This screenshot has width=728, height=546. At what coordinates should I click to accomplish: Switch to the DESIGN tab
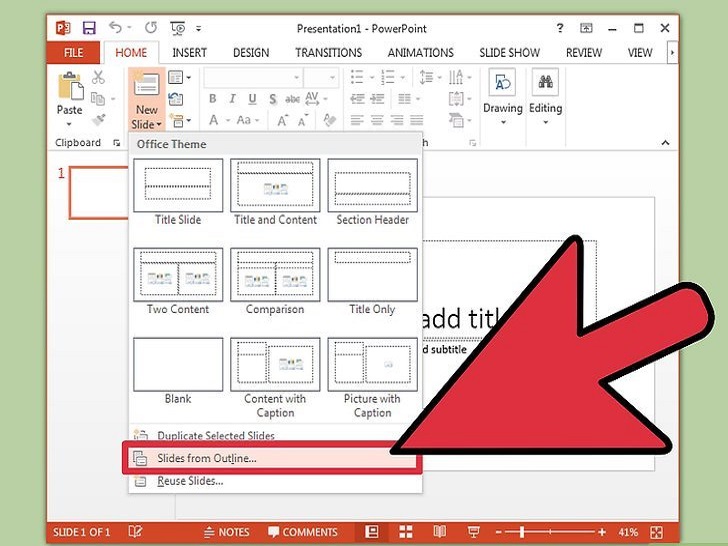251,52
